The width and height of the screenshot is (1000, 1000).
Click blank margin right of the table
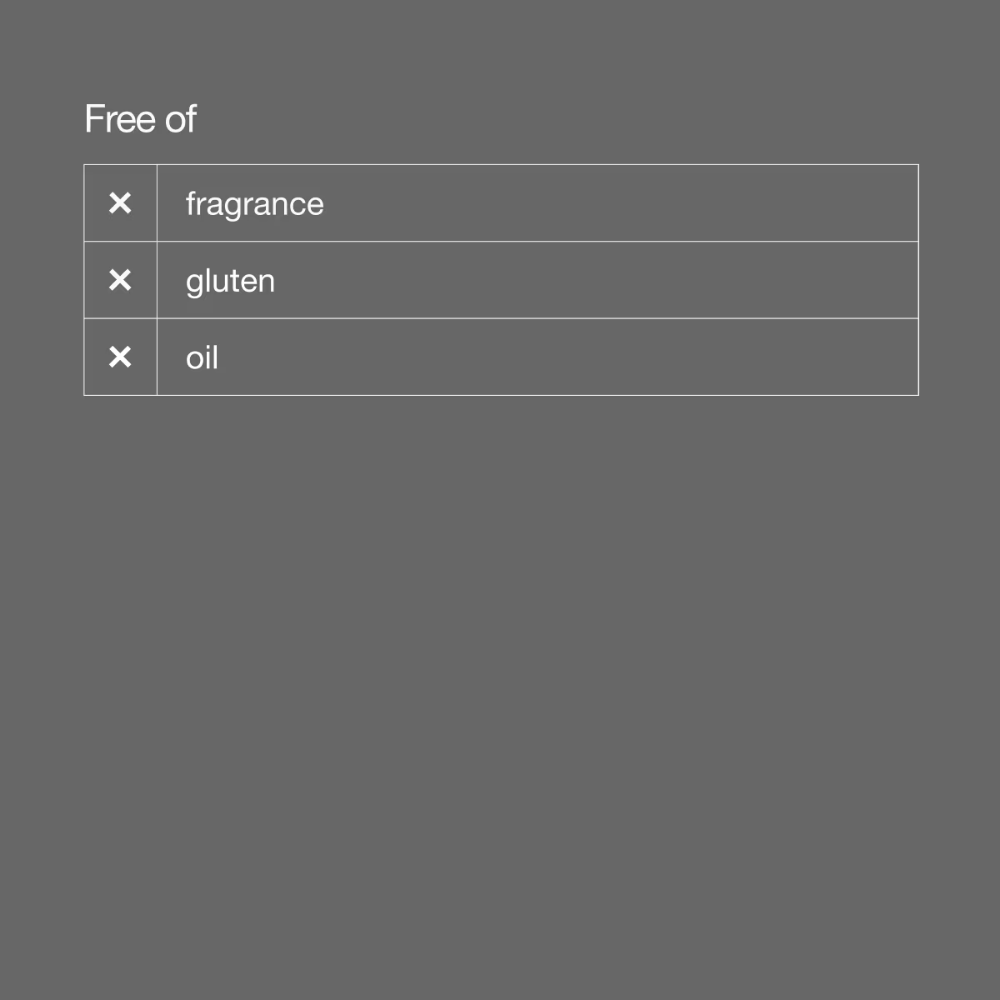(x=960, y=280)
